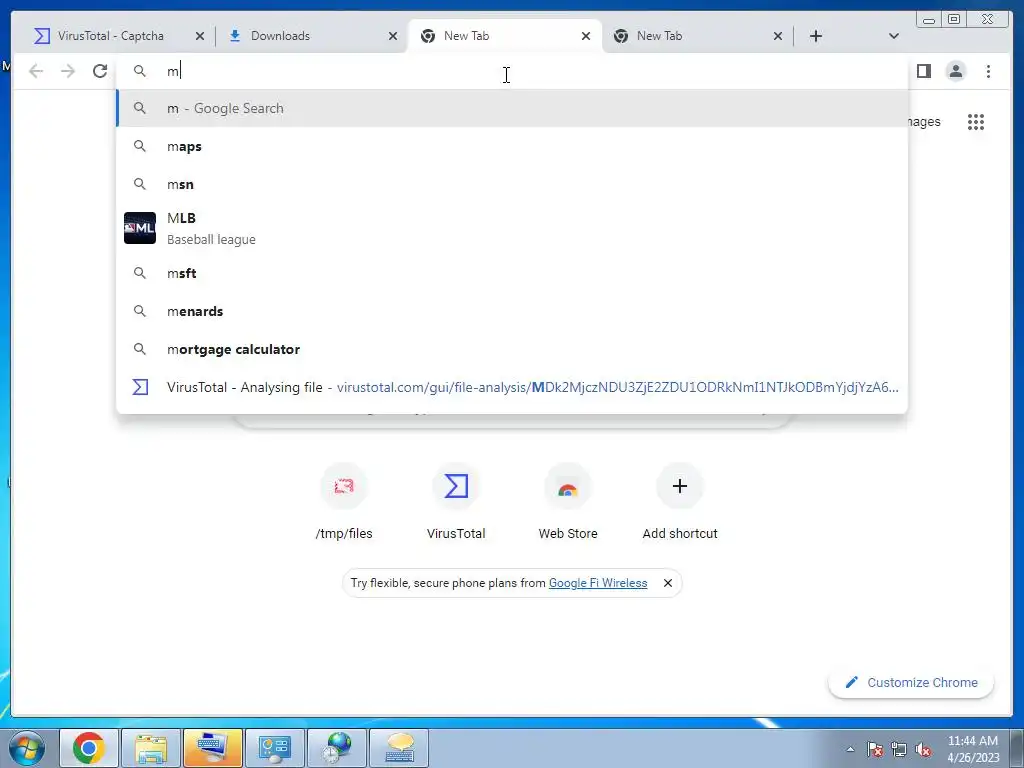Image resolution: width=1024 pixels, height=768 pixels.
Task: Open Windows Explorer from the taskbar
Action: (151, 748)
